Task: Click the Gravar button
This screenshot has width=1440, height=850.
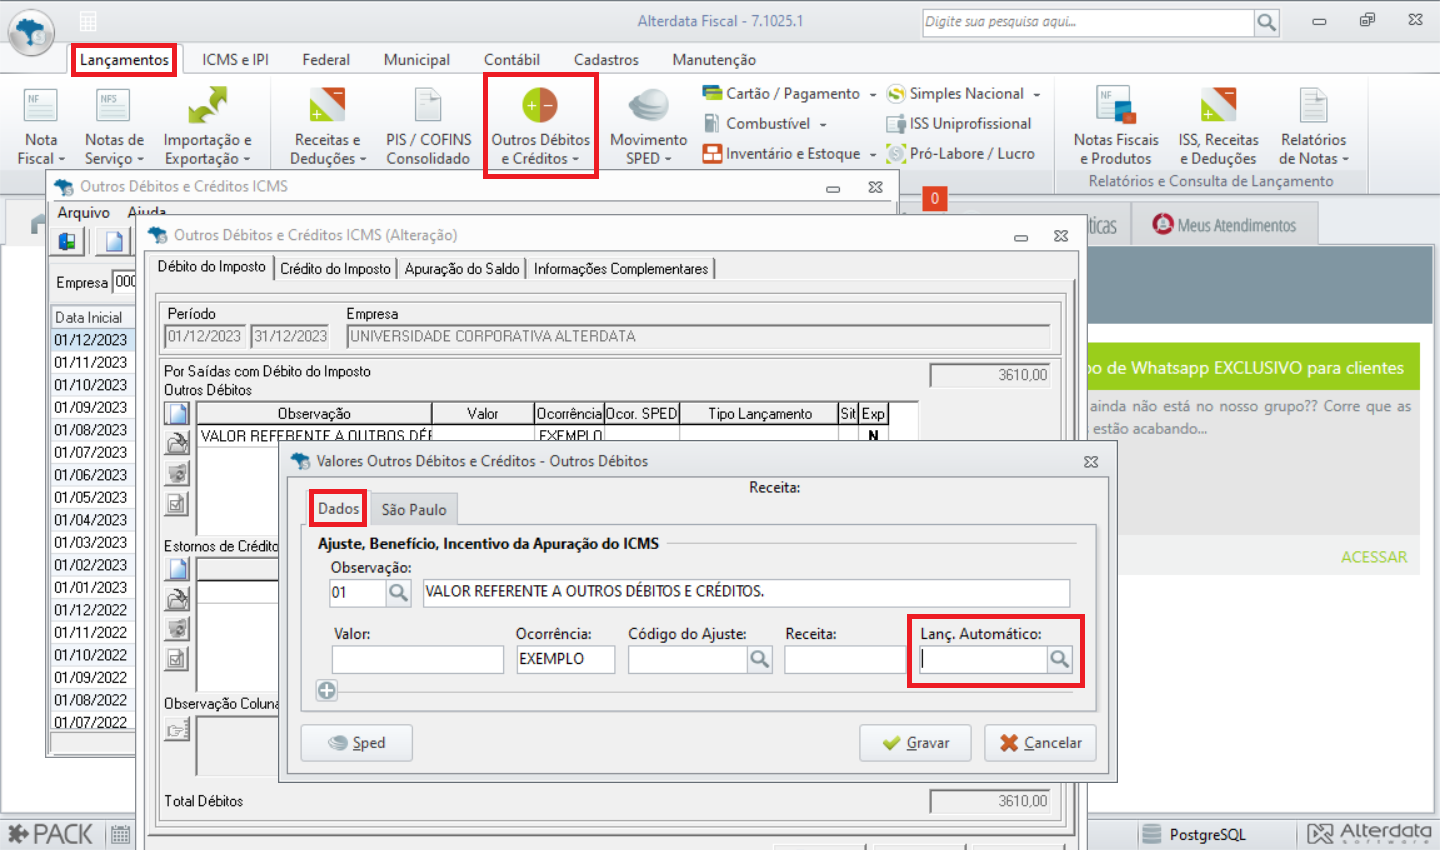Action: [915, 743]
